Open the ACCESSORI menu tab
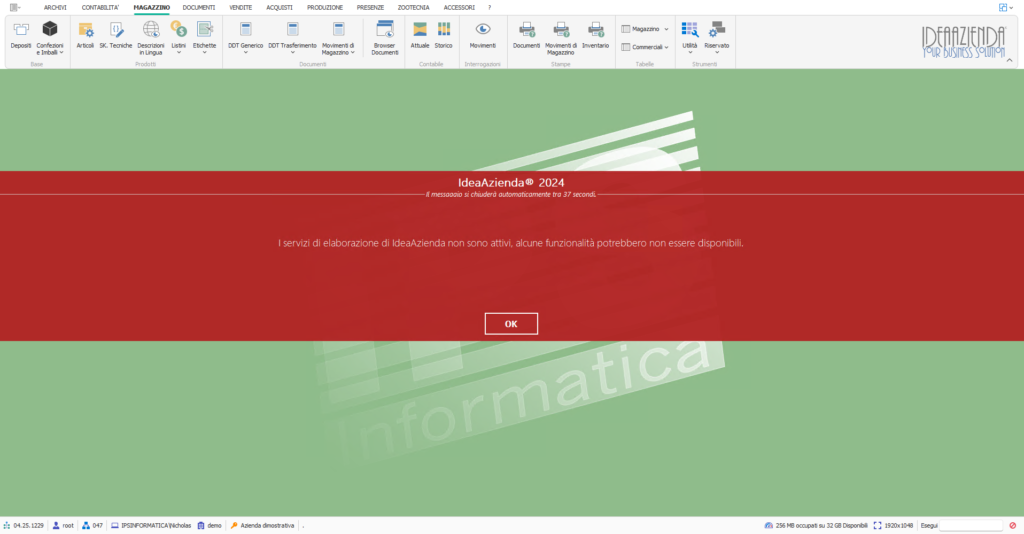The width and height of the screenshot is (1024, 534). pos(459,8)
